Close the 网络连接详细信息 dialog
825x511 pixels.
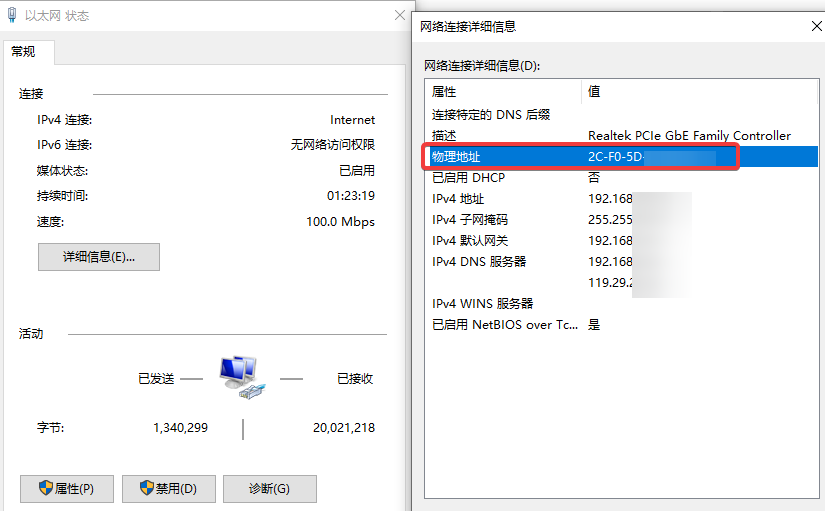point(817,26)
